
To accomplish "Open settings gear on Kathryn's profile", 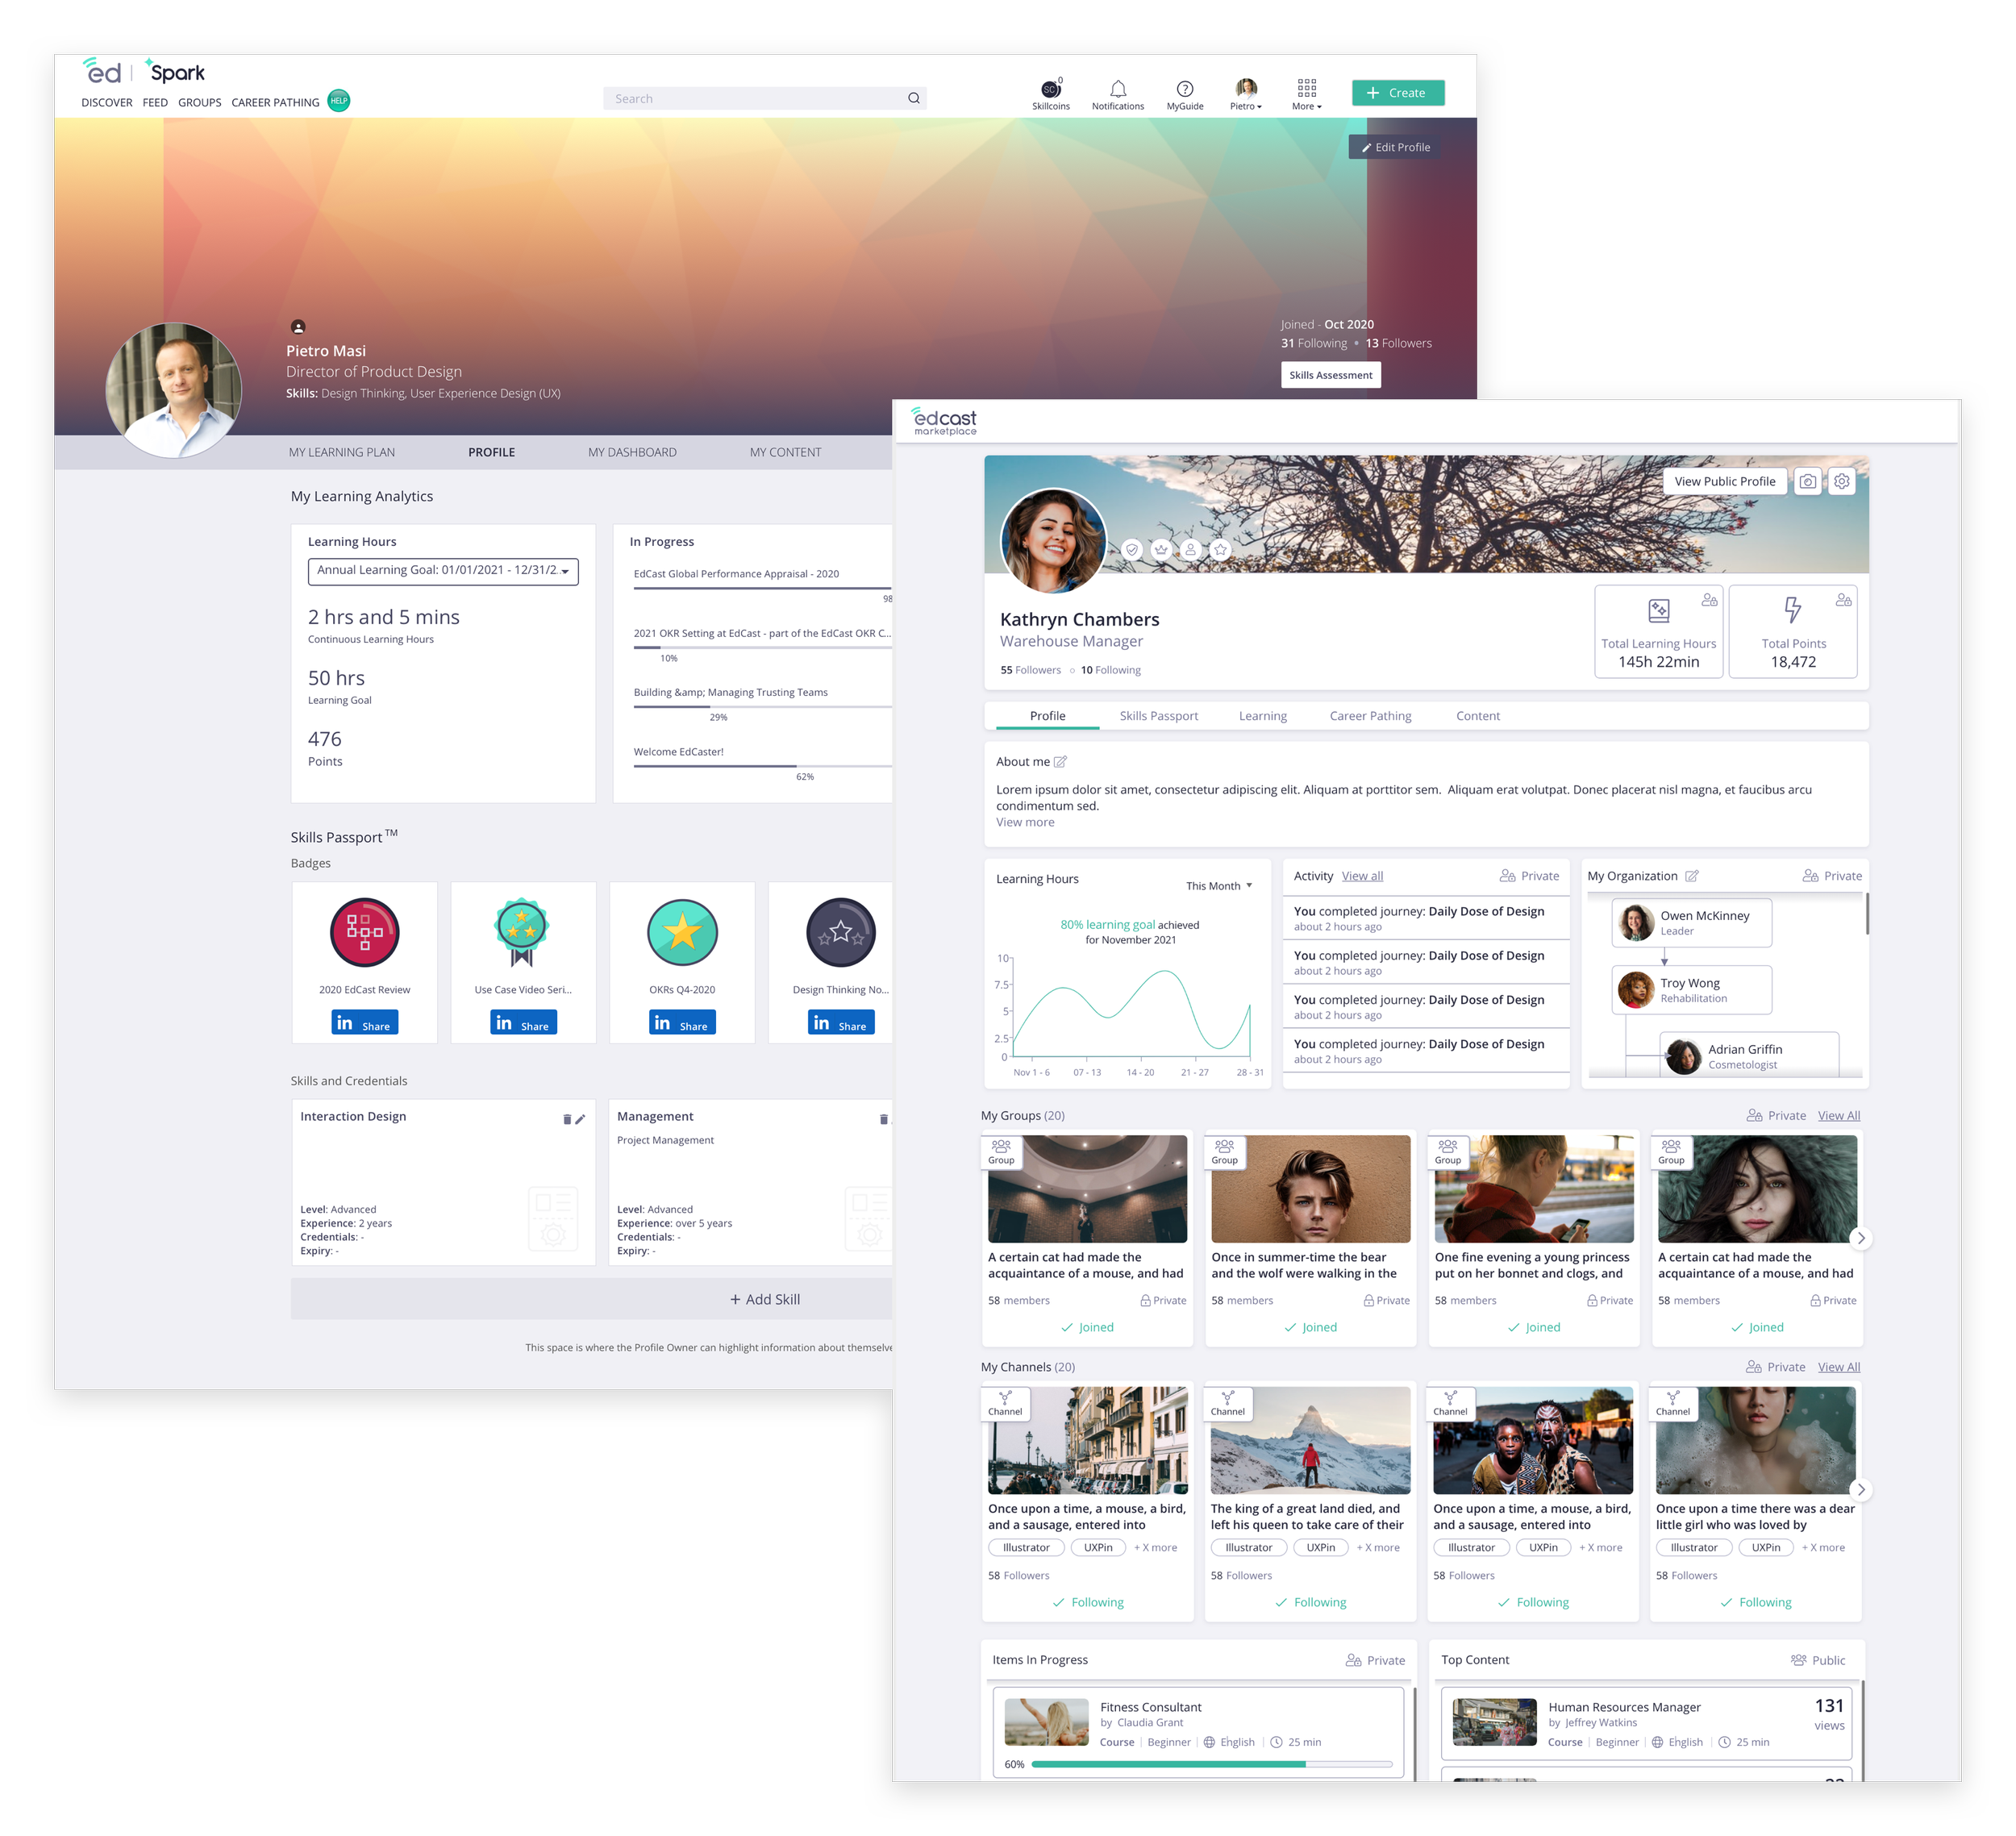I will tap(1841, 482).
